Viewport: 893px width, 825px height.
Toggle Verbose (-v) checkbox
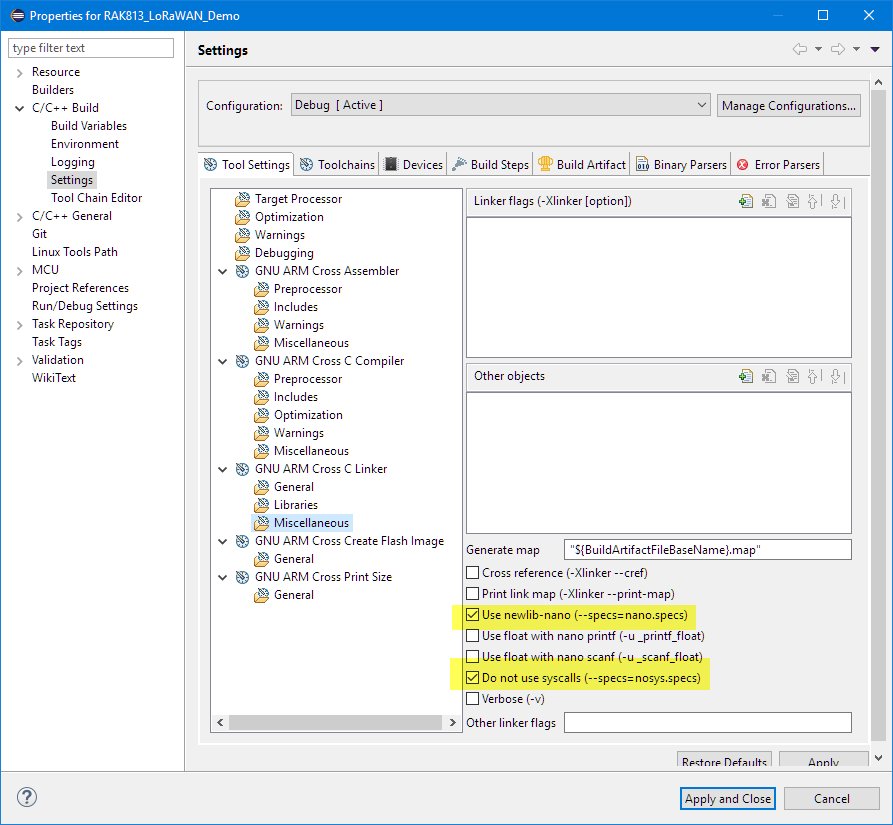(x=473, y=699)
